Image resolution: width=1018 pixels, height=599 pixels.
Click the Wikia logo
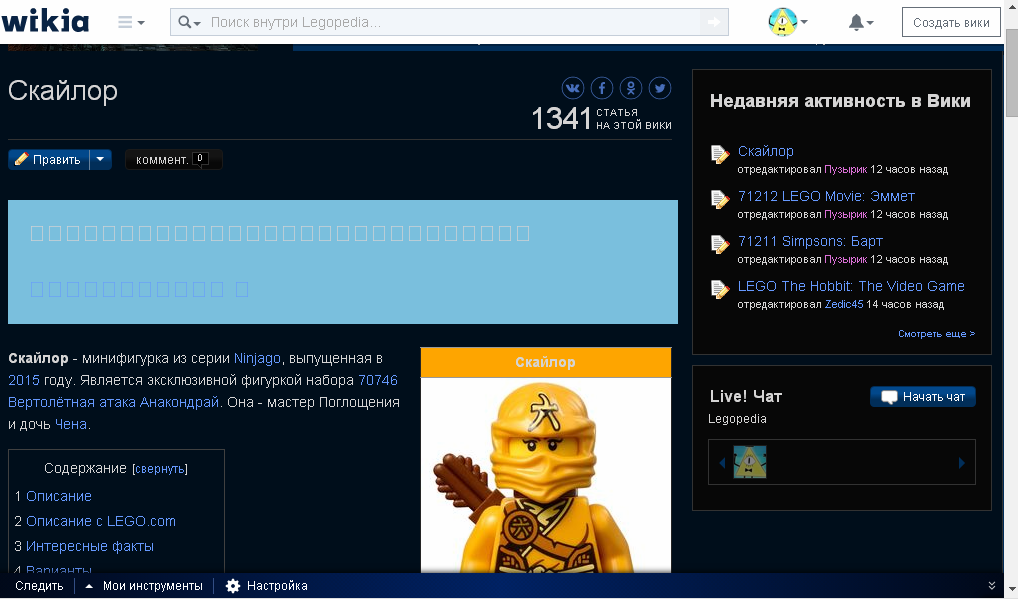pyautogui.click(x=45, y=21)
